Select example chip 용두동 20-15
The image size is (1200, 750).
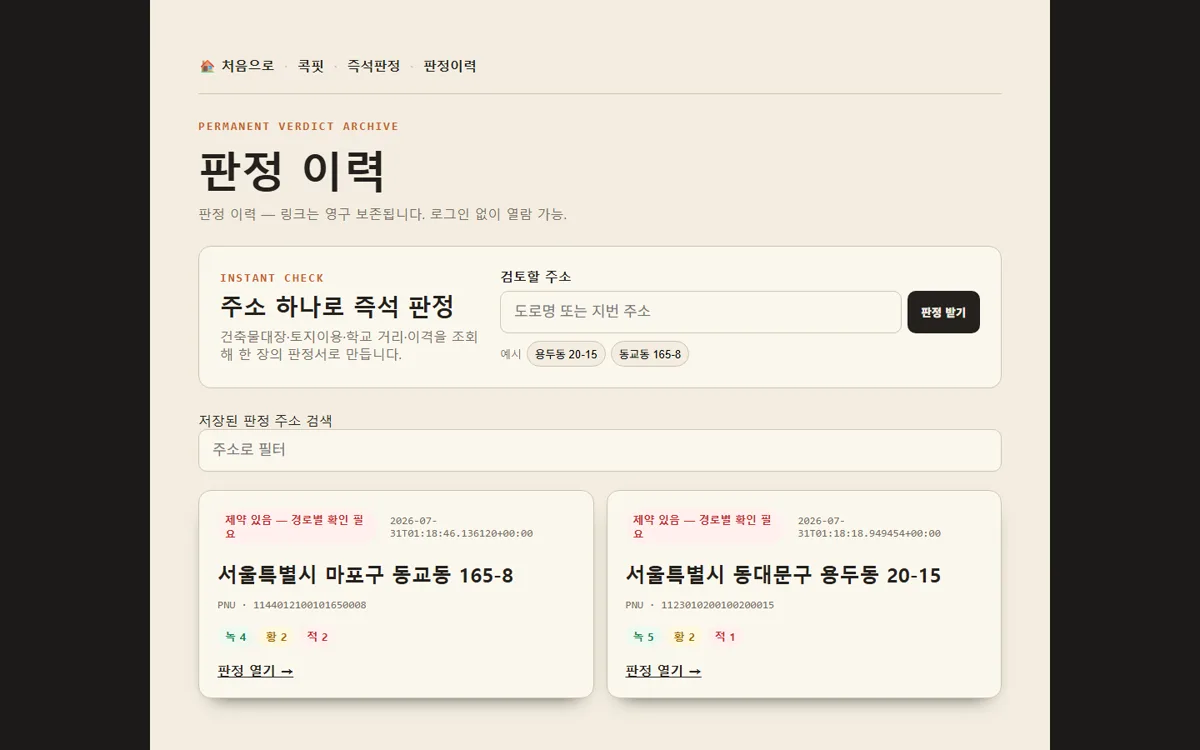click(566, 354)
